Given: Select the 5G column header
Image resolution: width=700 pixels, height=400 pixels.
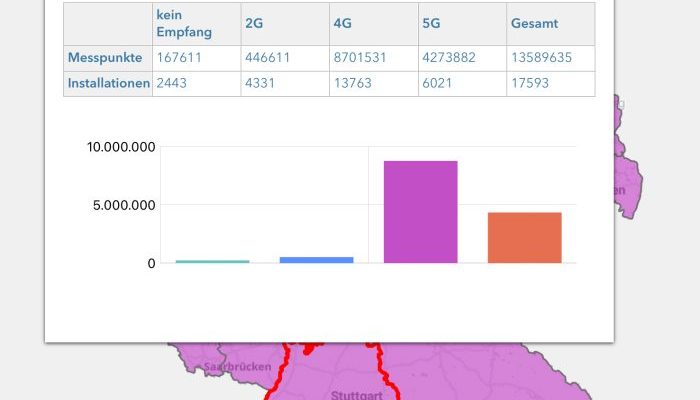Looking at the screenshot, I should 431,23.
